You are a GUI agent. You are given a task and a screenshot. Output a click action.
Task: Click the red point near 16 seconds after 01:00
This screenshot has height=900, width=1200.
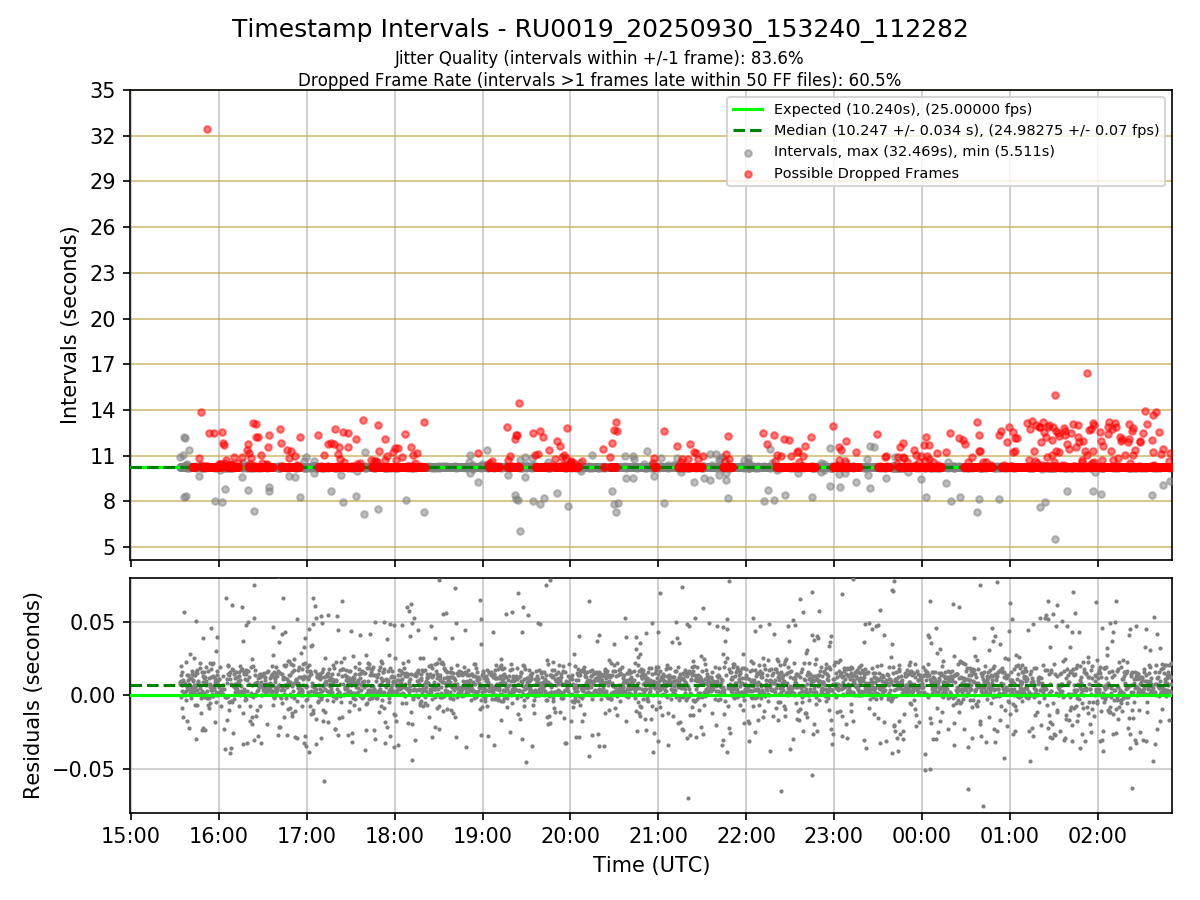tap(1087, 373)
